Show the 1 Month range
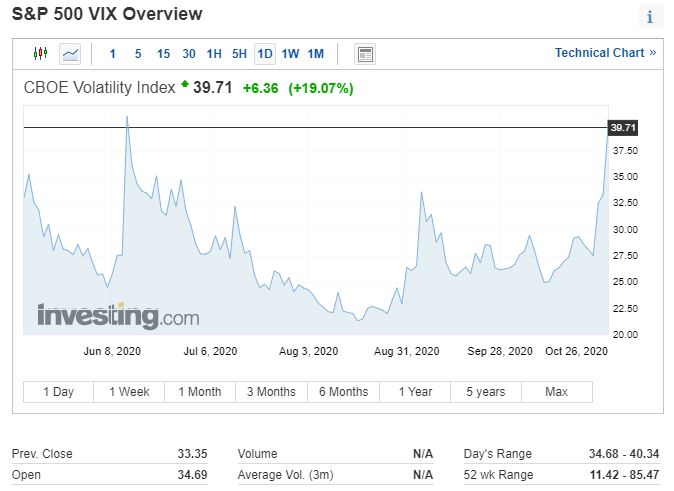 tap(200, 392)
